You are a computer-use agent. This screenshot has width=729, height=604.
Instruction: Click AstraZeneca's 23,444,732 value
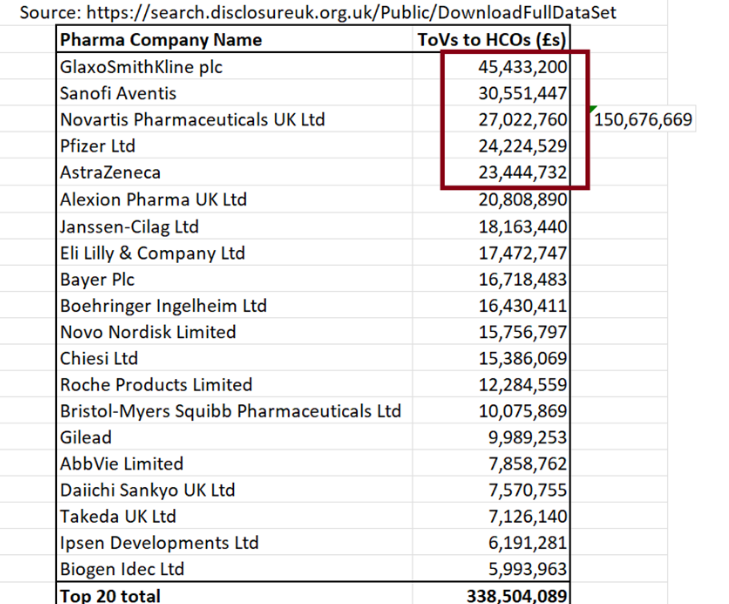click(x=523, y=173)
